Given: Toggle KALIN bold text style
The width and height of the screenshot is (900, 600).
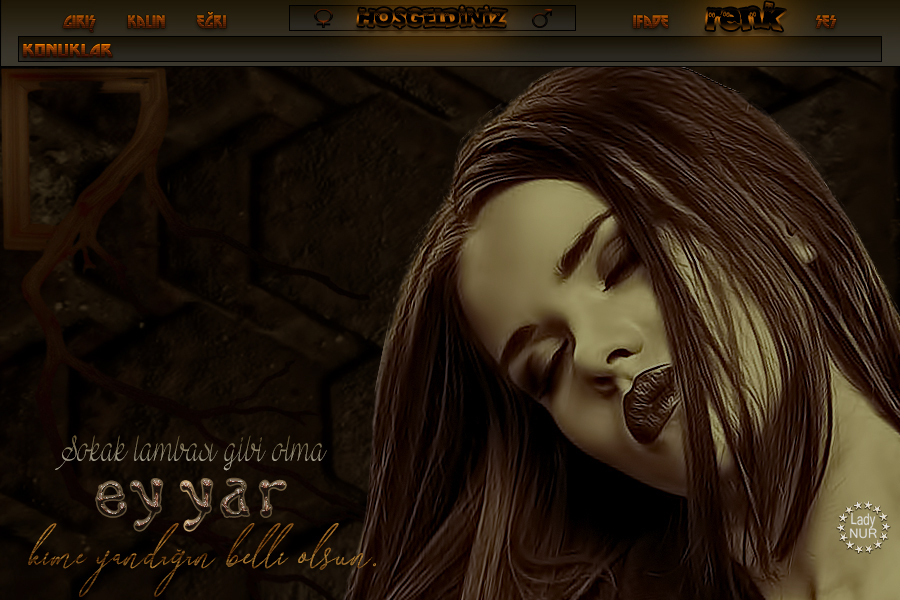Looking at the screenshot, I should [146, 21].
